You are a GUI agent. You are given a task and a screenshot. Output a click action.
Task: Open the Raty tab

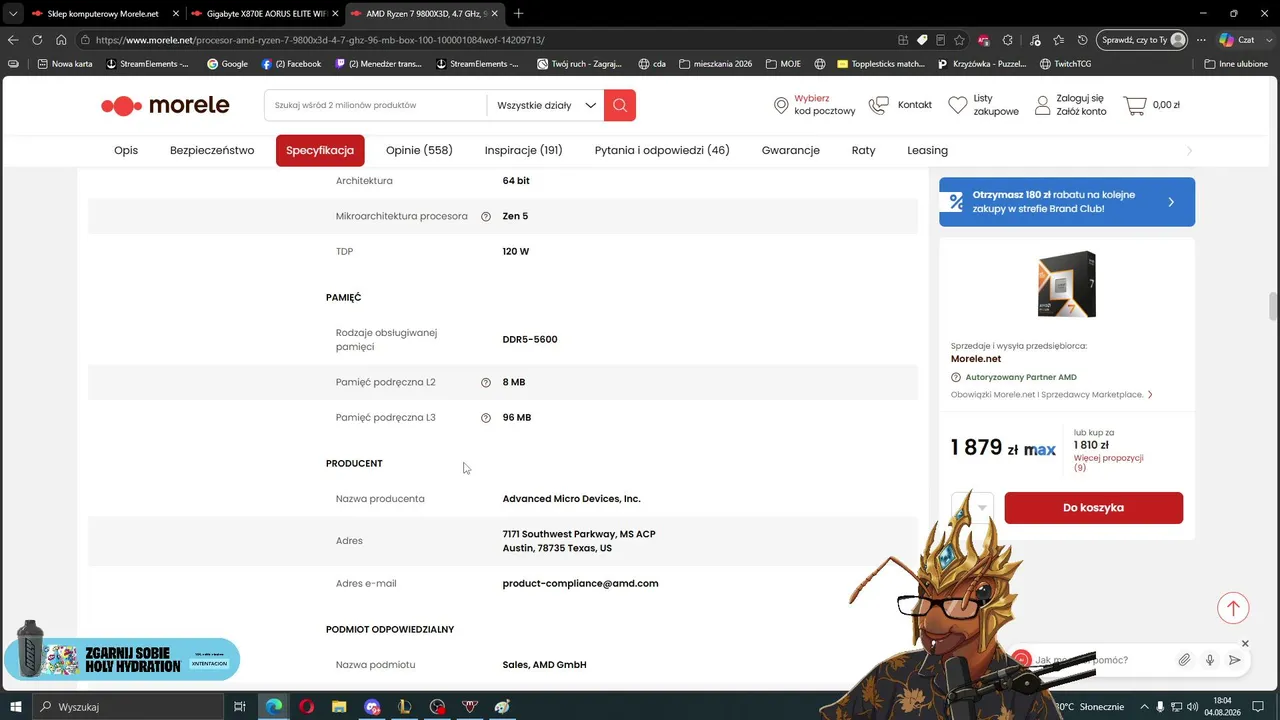tap(863, 150)
